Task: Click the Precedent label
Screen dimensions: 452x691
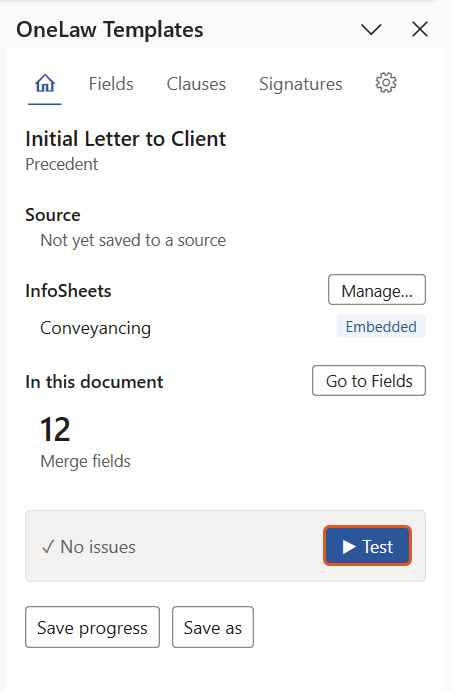Action: click(62, 164)
